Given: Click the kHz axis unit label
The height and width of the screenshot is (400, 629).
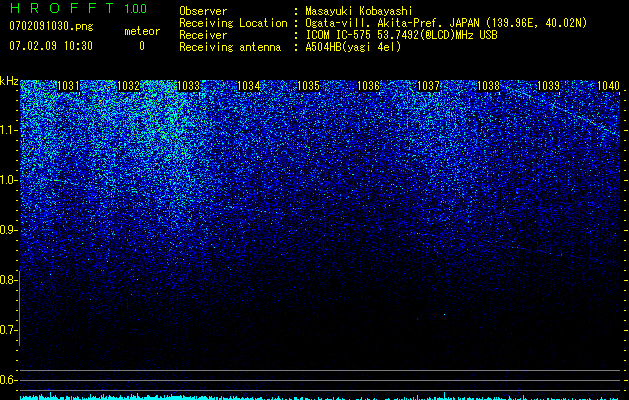Looking at the screenshot, I should pyautogui.click(x=9, y=81).
